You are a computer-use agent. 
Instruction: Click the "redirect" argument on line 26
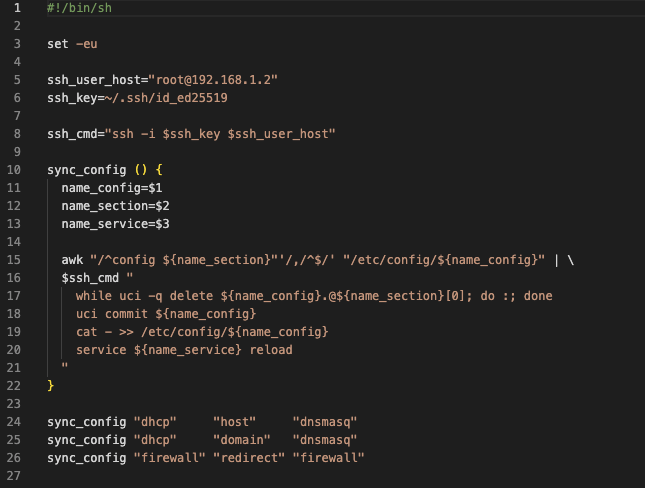click(249, 458)
